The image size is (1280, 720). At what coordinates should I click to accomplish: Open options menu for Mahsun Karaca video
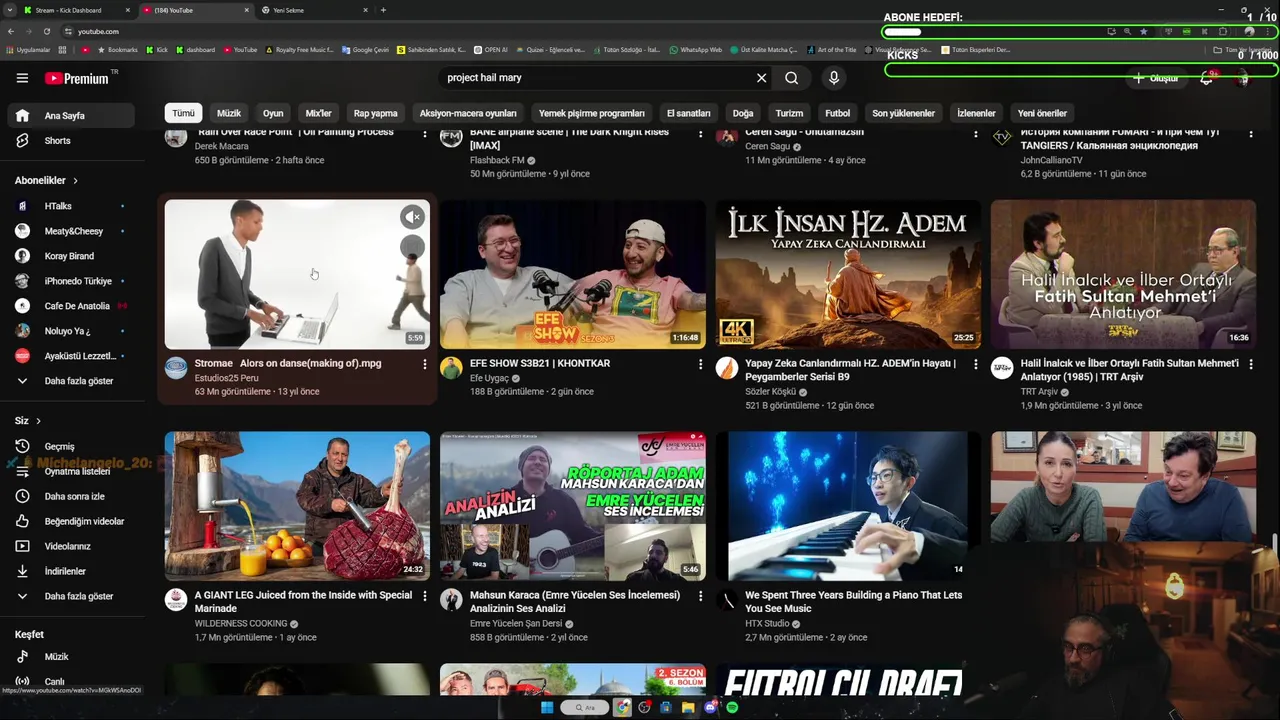[x=700, y=597]
